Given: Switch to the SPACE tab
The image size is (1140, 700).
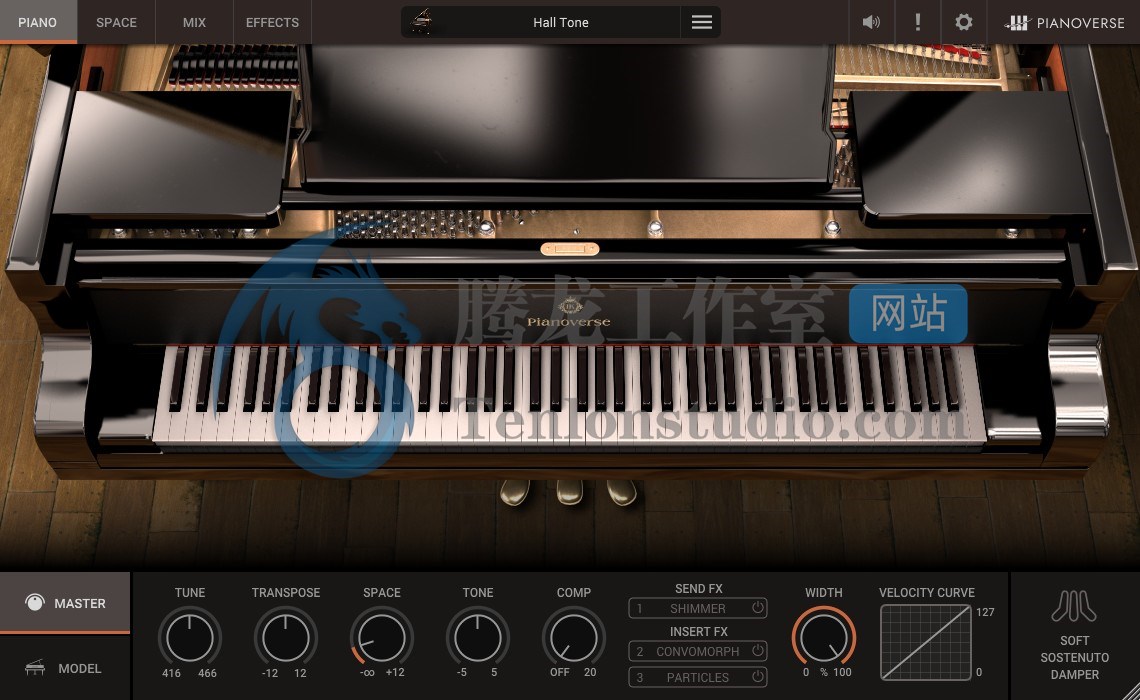Looking at the screenshot, I should pos(116,22).
